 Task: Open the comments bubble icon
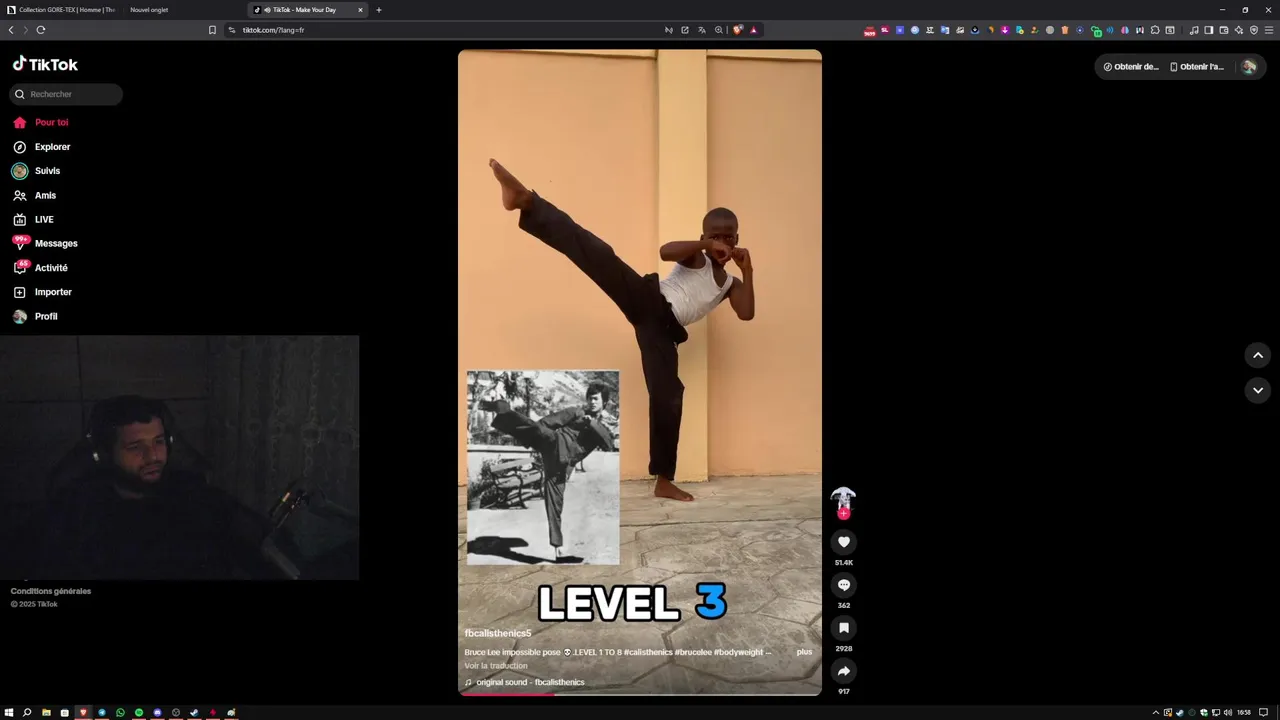click(843, 585)
